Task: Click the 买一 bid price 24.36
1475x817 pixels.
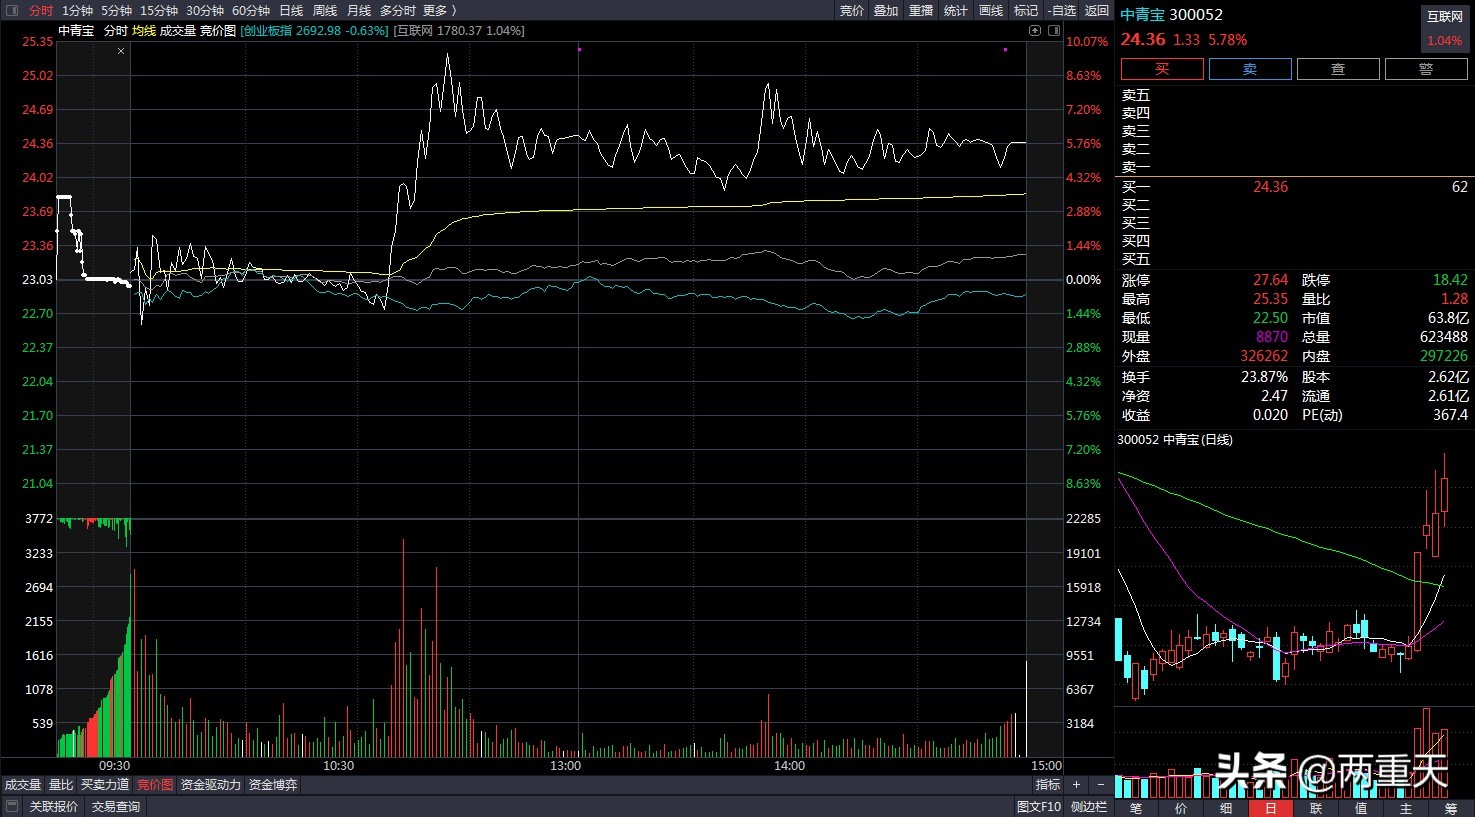Action: coord(1270,187)
